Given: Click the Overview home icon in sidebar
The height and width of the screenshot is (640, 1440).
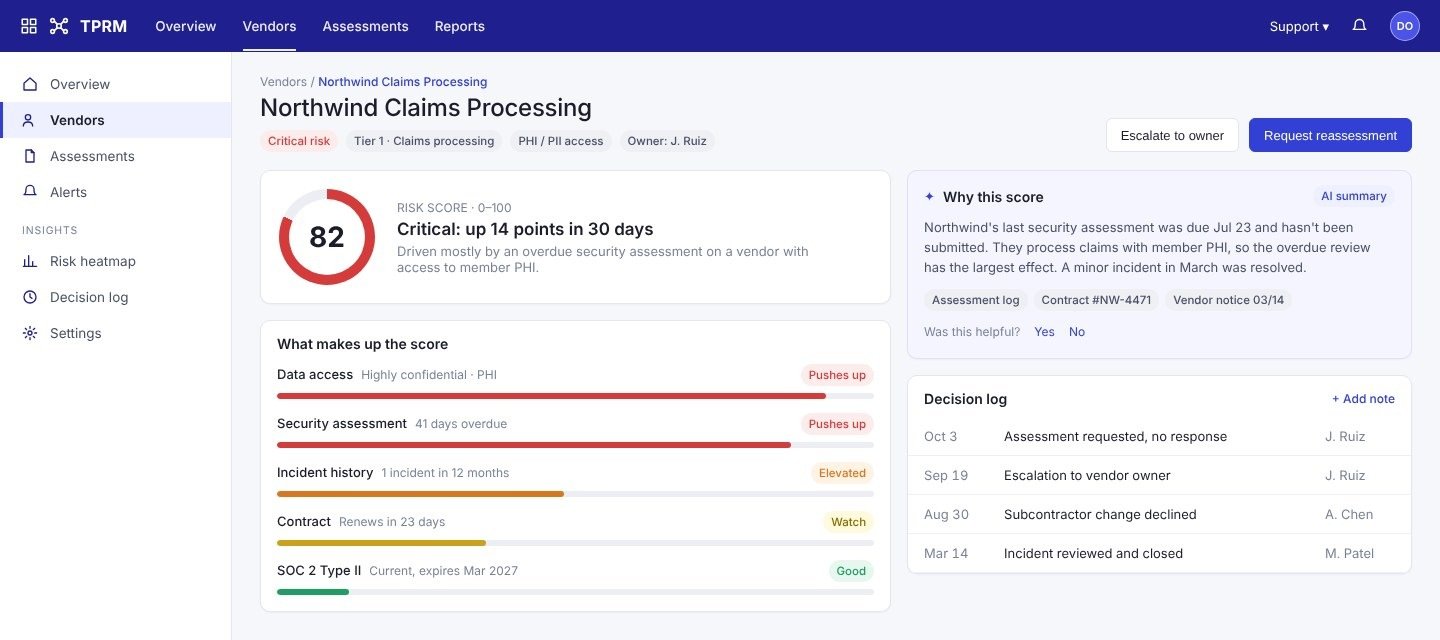Looking at the screenshot, I should [x=30, y=84].
